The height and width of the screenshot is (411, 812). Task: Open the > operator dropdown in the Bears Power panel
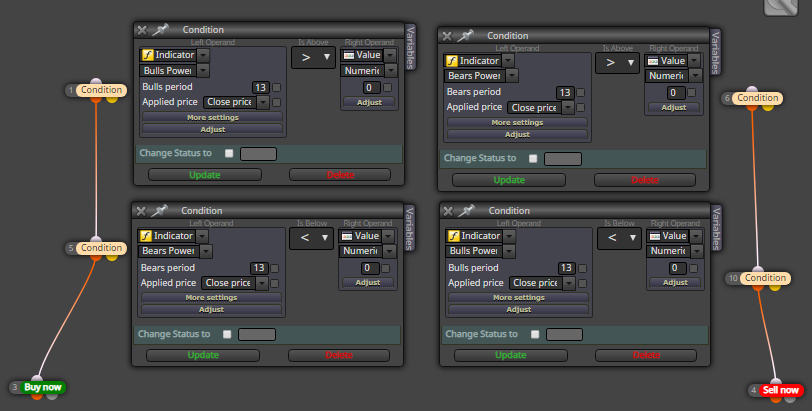(x=617, y=63)
